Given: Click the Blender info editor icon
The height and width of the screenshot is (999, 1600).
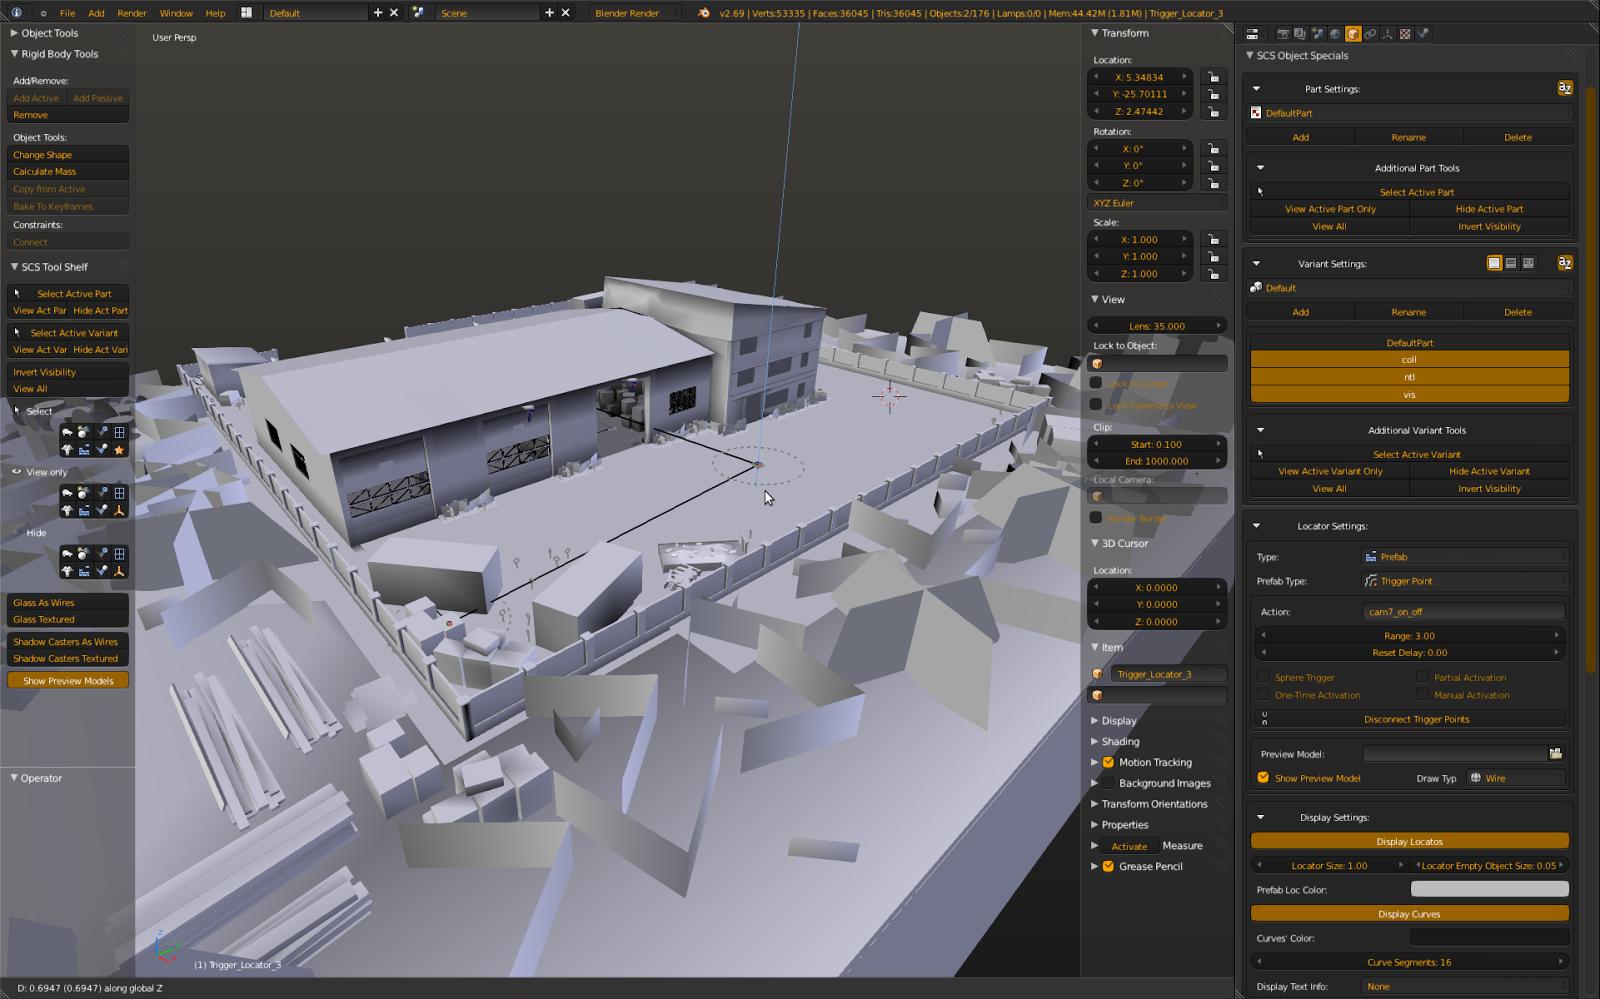Looking at the screenshot, I should [17, 13].
